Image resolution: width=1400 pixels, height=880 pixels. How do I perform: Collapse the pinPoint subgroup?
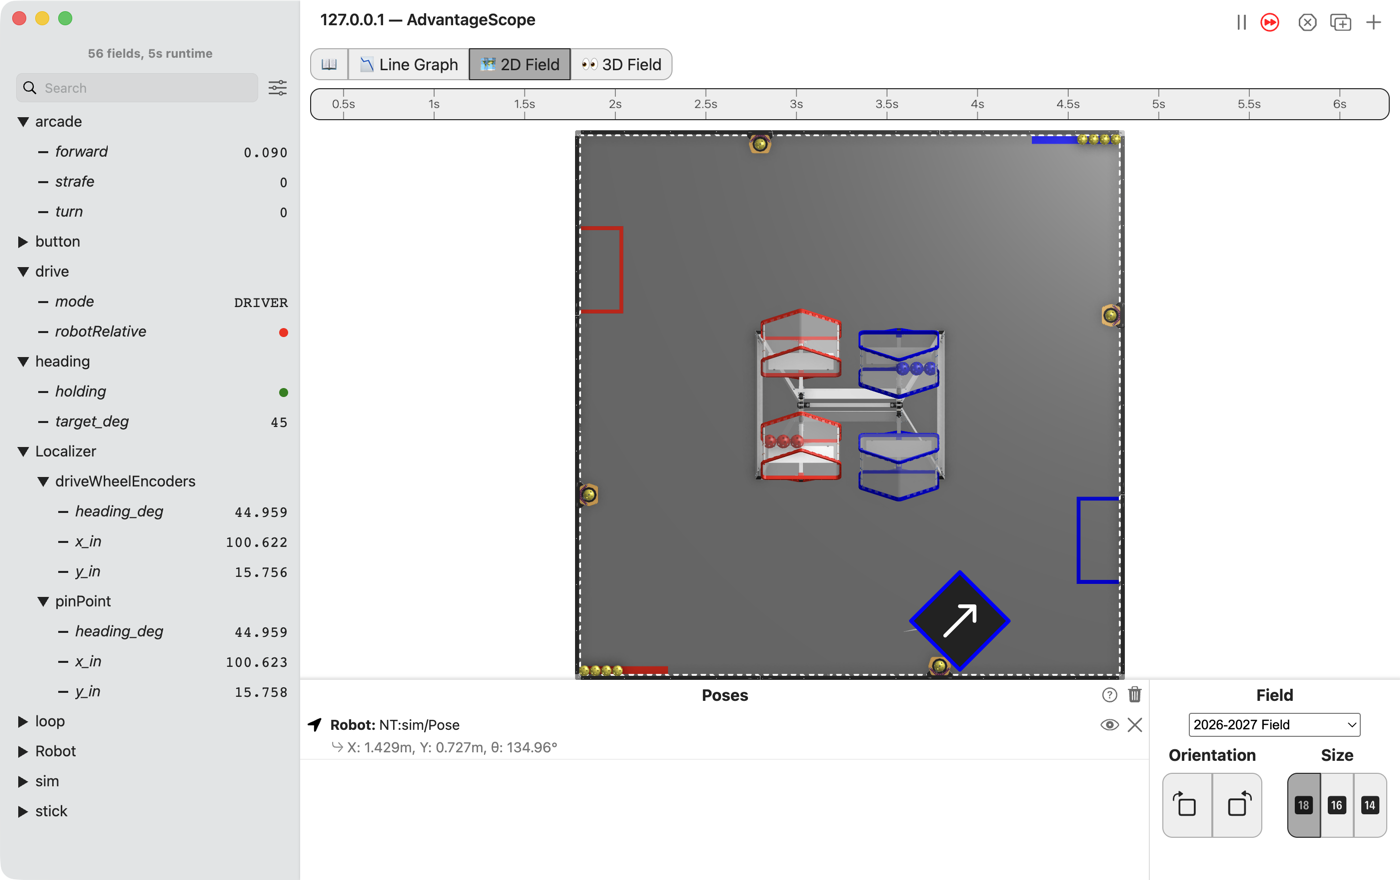coord(43,602)
